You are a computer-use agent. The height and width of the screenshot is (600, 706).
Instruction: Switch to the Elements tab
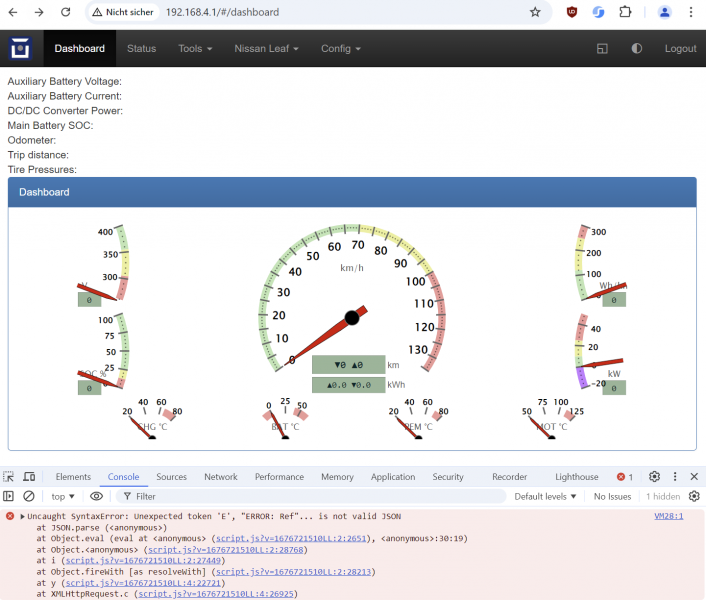tap(73, 477)
